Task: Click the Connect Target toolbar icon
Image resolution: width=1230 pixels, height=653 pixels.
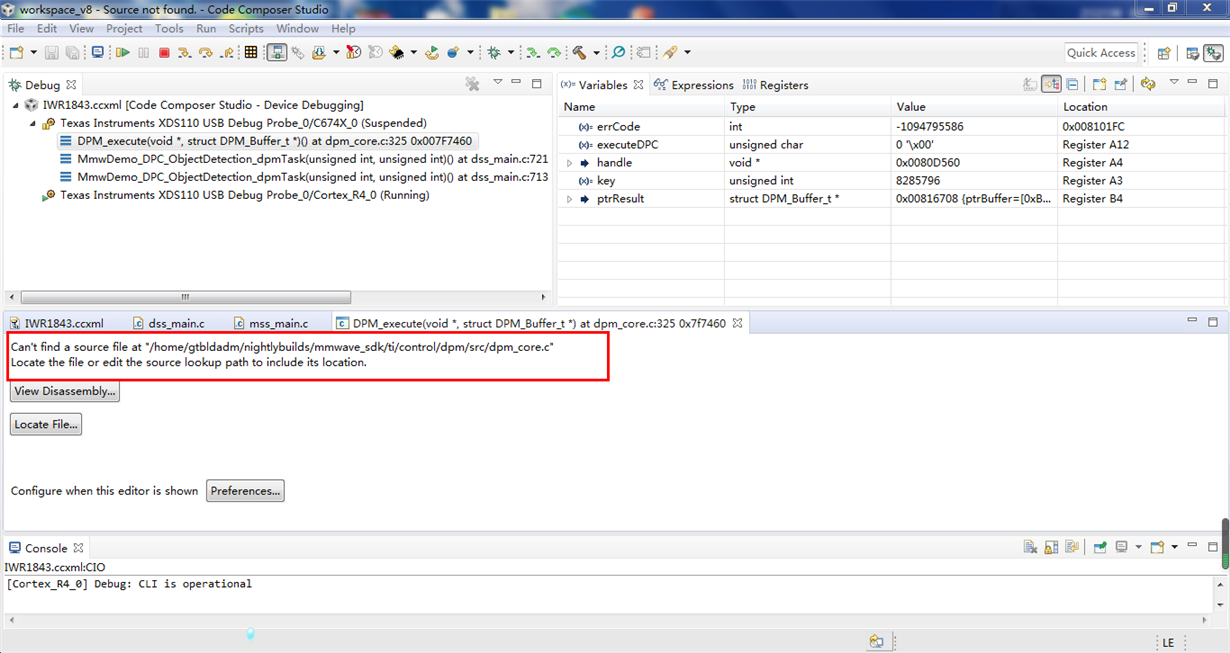Action: 277,52
